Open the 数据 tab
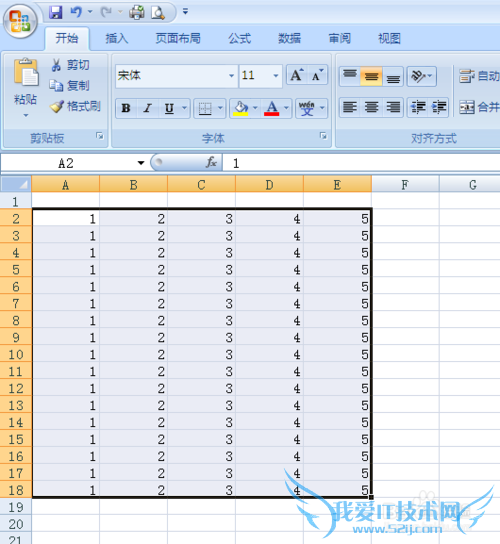The height and width of the screenshot is (544, 500). 289,38
